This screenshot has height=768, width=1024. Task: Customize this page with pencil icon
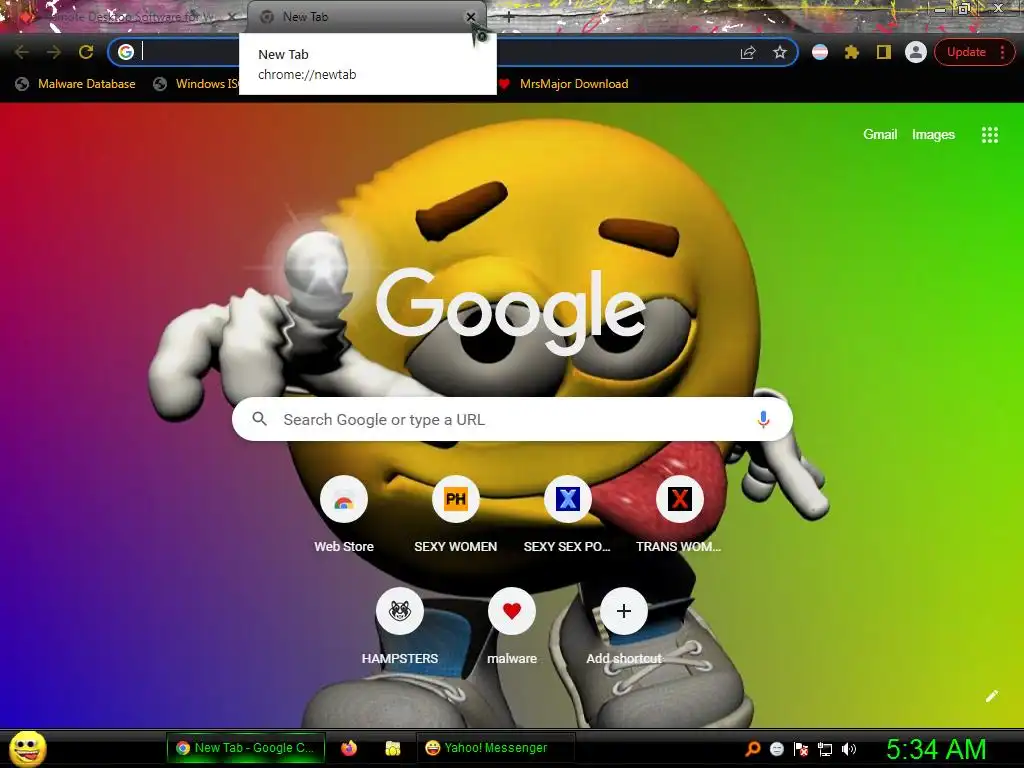pyautogui.click(x=991, y=696)
